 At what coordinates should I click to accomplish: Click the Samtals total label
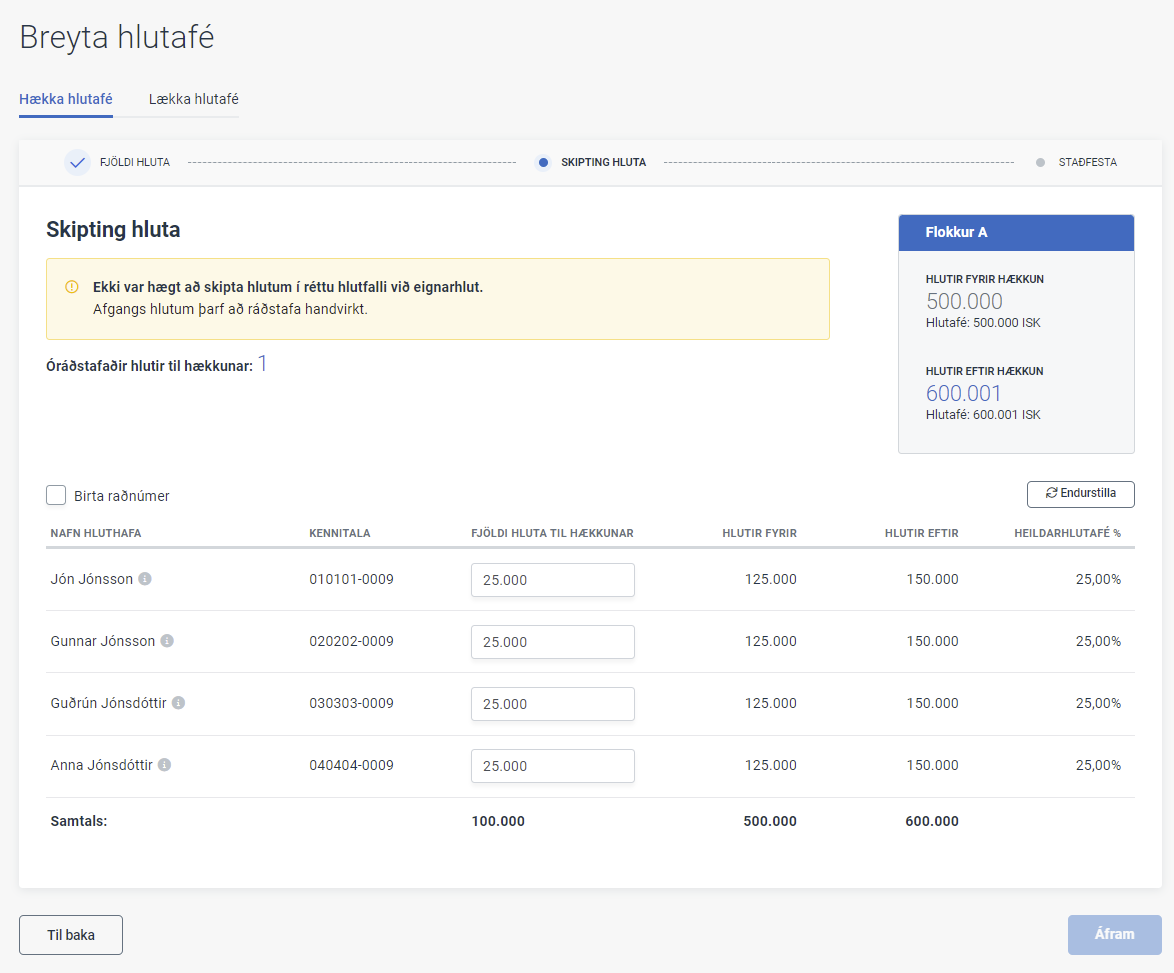(79, 821)
